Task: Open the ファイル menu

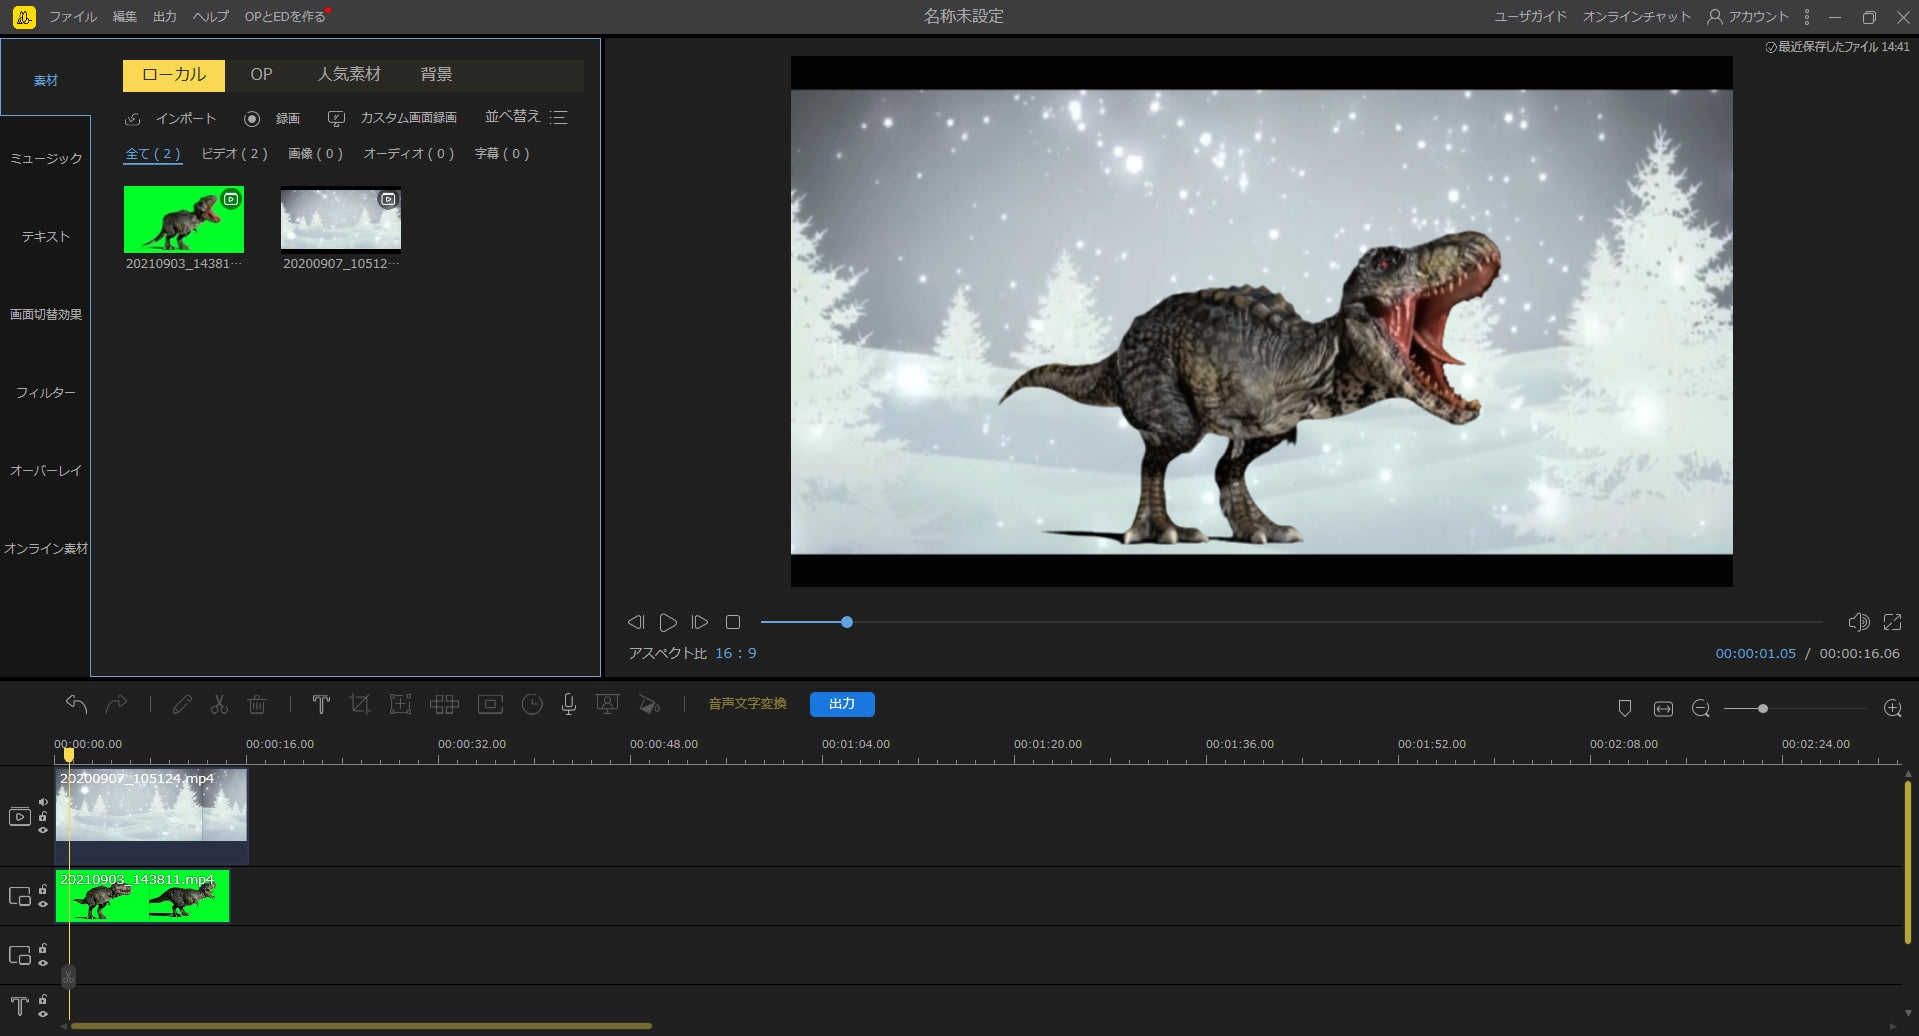Action: pyautogui.click(x=73, y=17)
